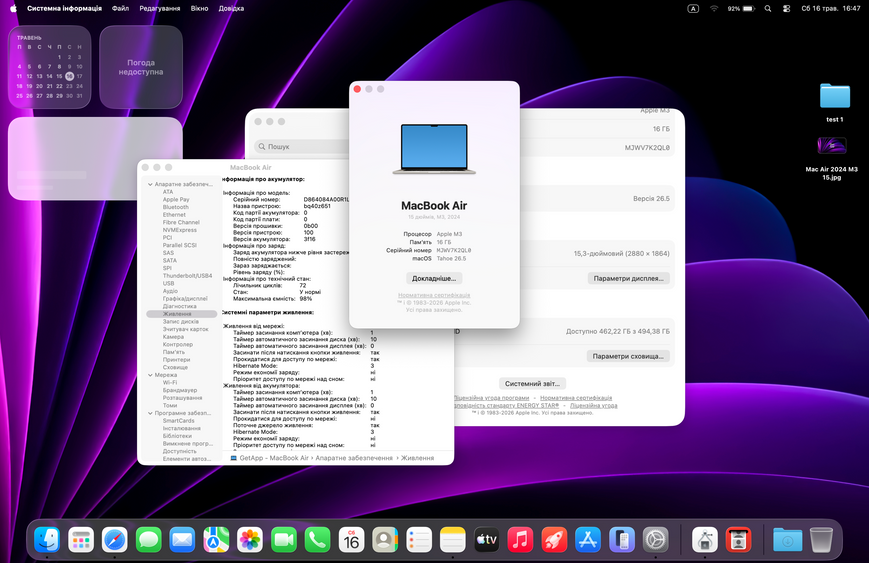Click the Лічильник циклів value 72
The width and height of the screenshot is (869, 563).
[x=303, y=285]
